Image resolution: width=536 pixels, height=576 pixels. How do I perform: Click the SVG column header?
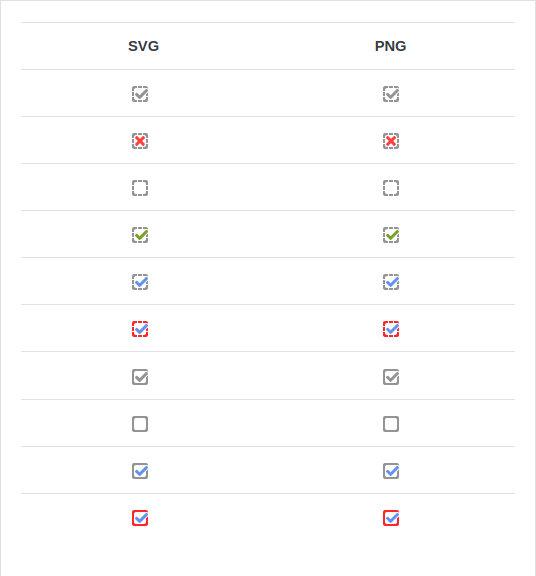pyautogui.click(x=144, y=46)
